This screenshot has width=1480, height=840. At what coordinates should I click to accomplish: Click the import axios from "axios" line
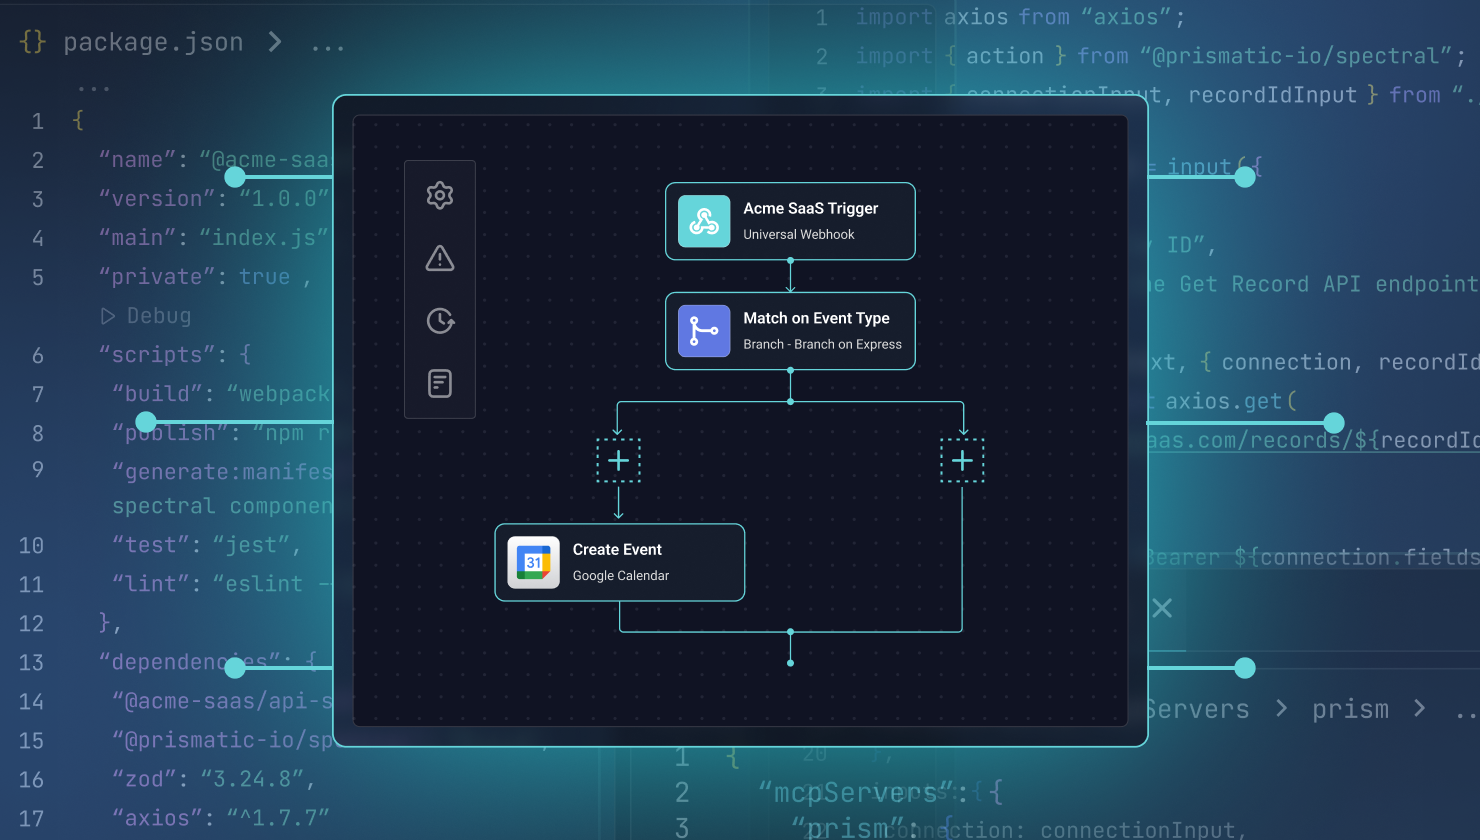coord(1020,17)
